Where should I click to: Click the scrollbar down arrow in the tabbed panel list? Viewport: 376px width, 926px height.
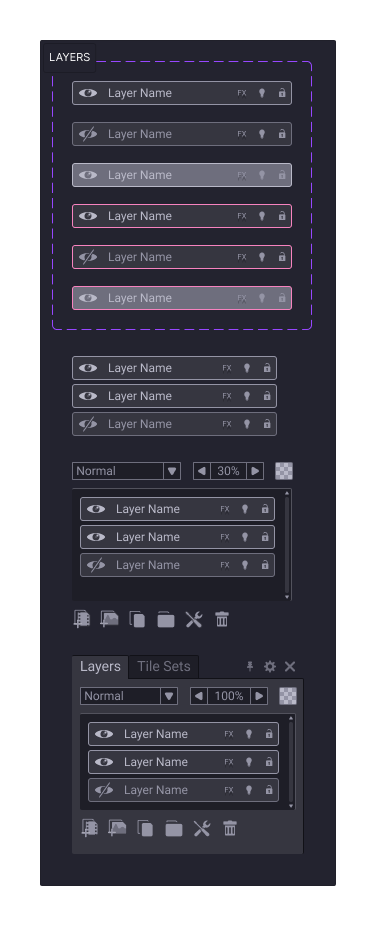pos(291,806)
